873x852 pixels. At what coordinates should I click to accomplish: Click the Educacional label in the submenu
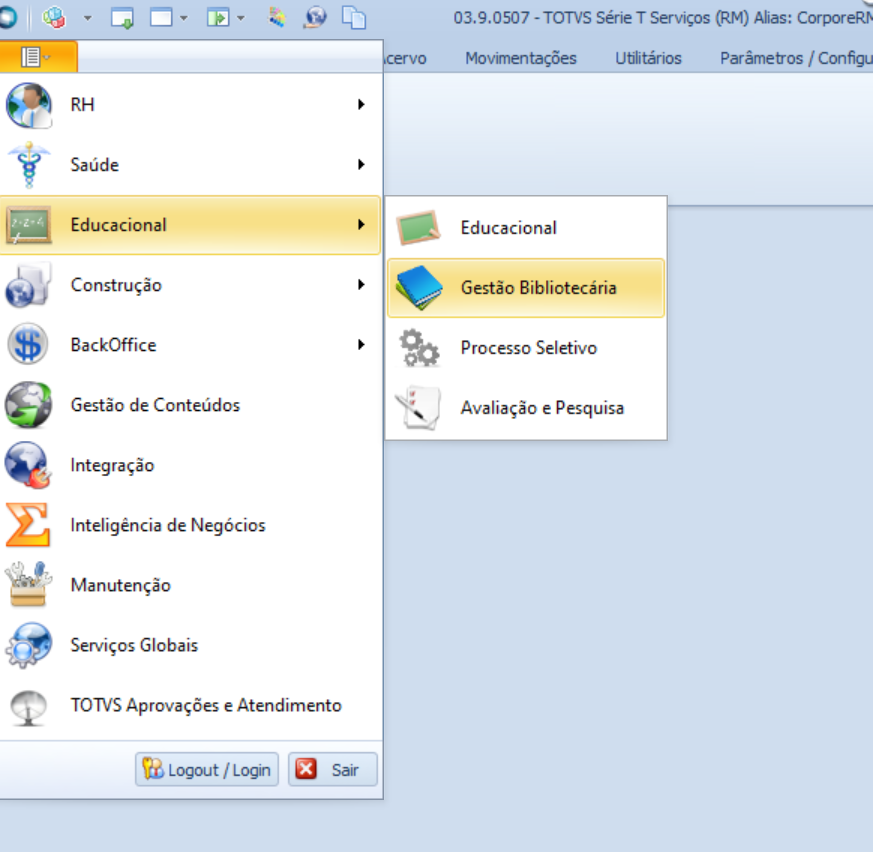coord(508,228)
